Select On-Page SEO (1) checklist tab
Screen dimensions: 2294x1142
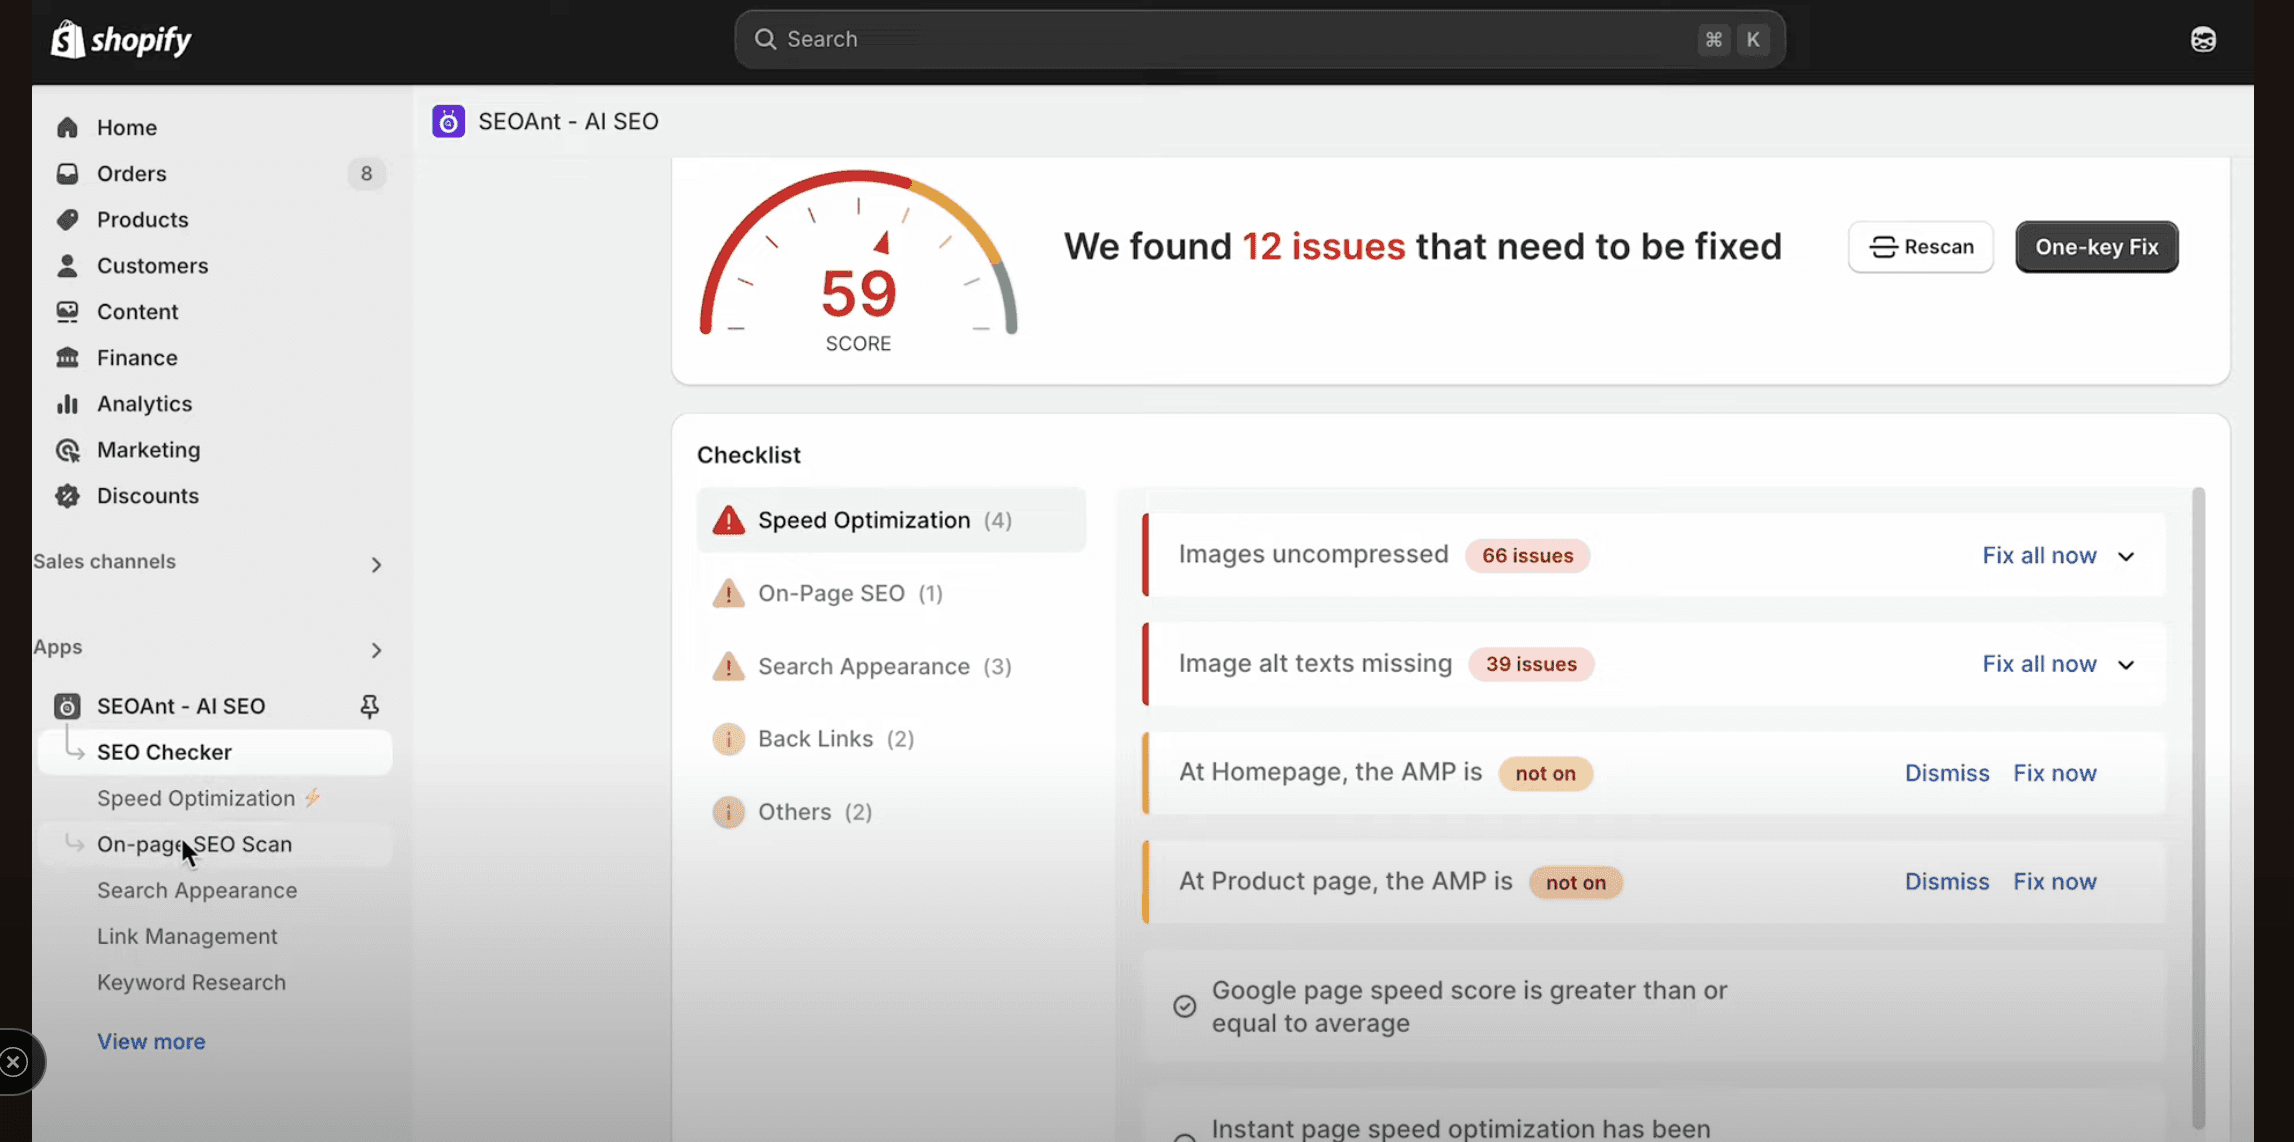pyautogui.click(x=890, y=593)
